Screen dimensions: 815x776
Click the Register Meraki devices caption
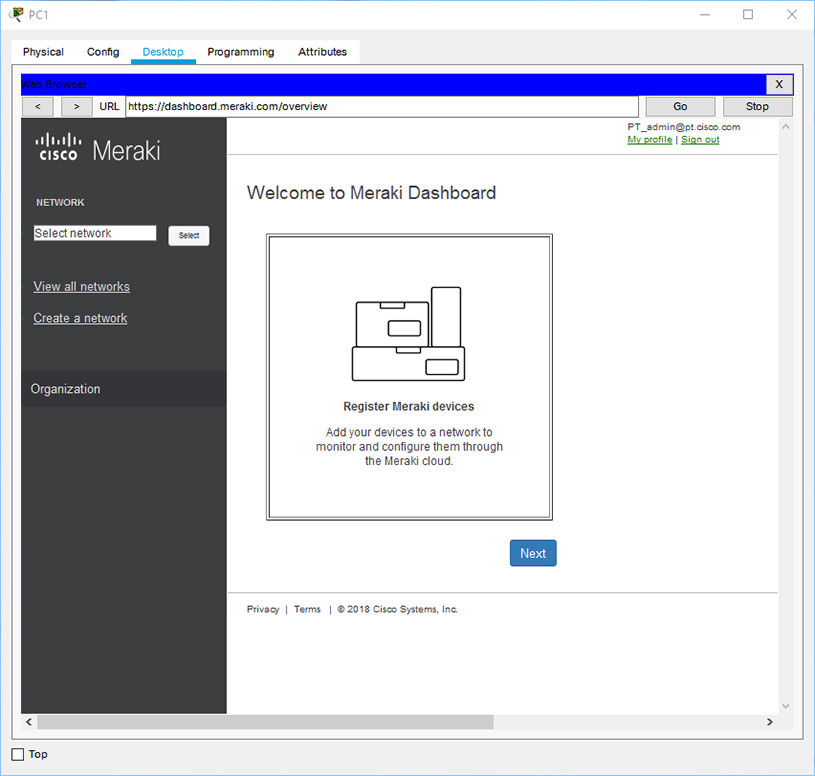pos(409,406)
